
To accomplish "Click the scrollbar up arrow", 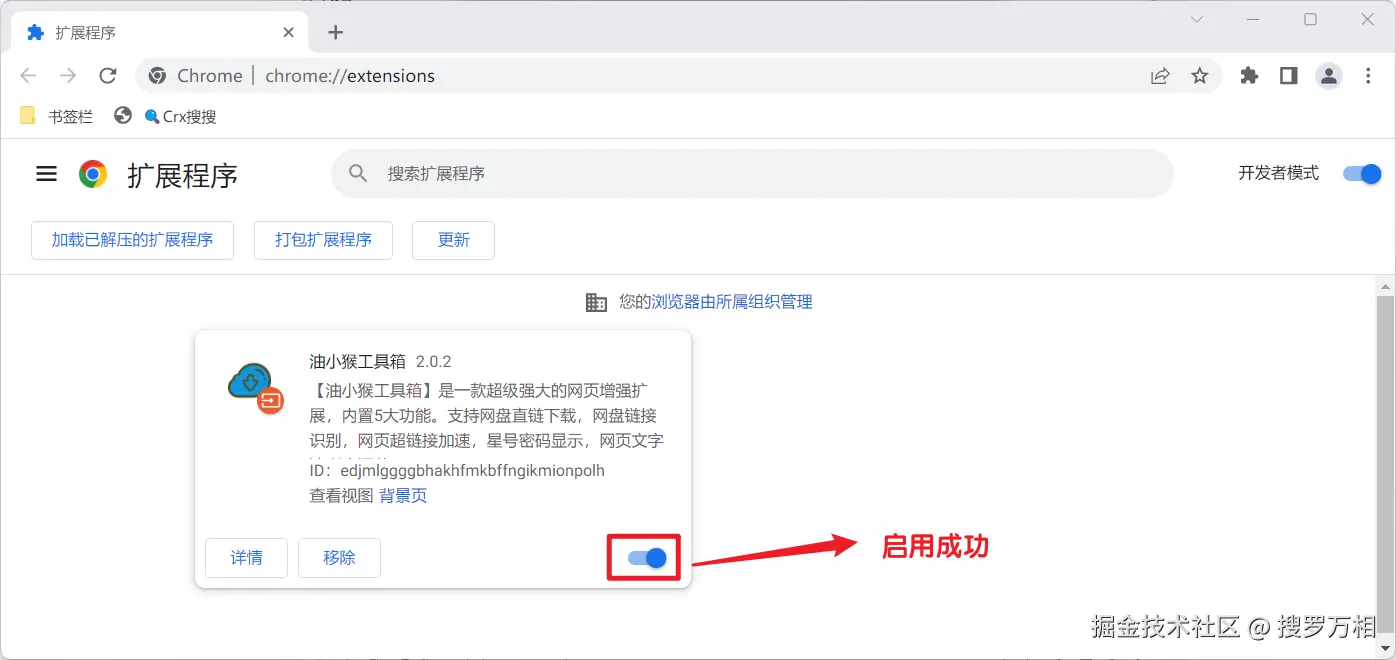I will (1385, 286).
